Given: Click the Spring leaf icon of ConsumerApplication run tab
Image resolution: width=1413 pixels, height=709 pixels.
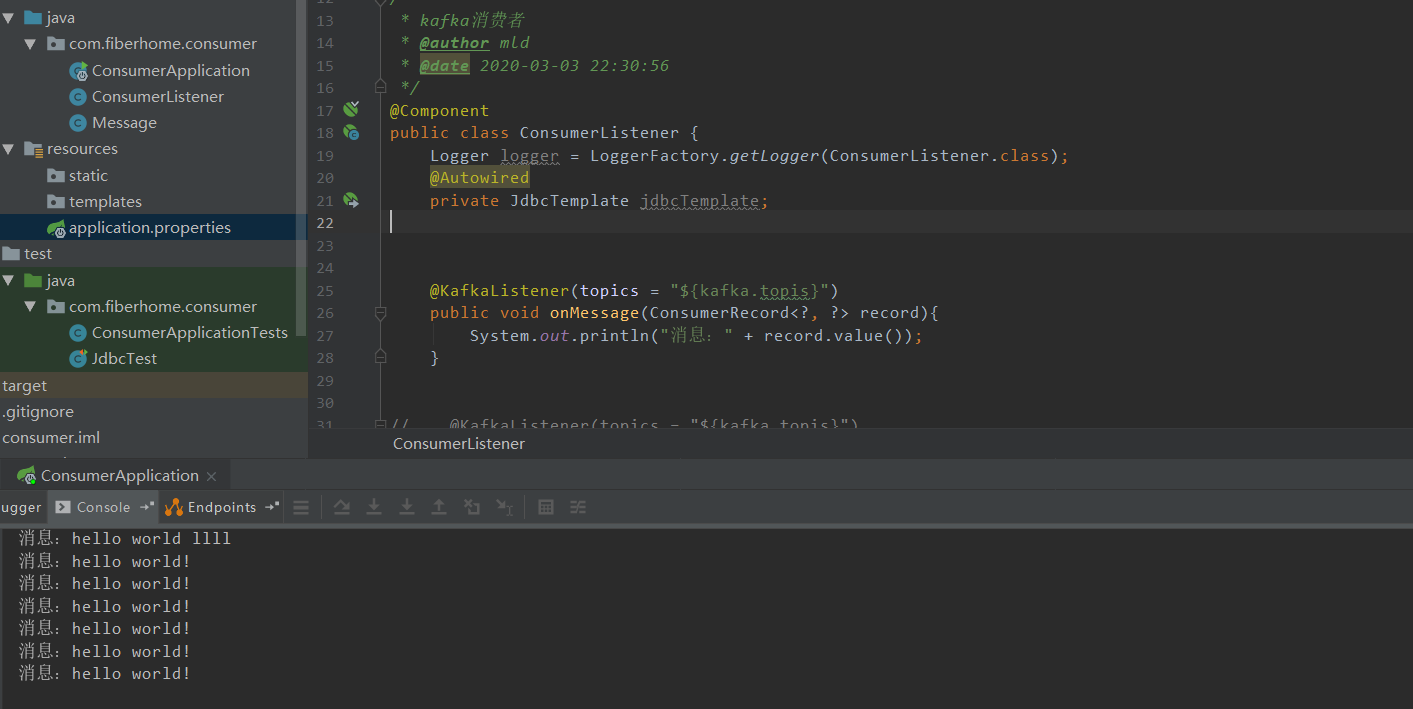Looking at the screenshot, I should pos(27,476).
